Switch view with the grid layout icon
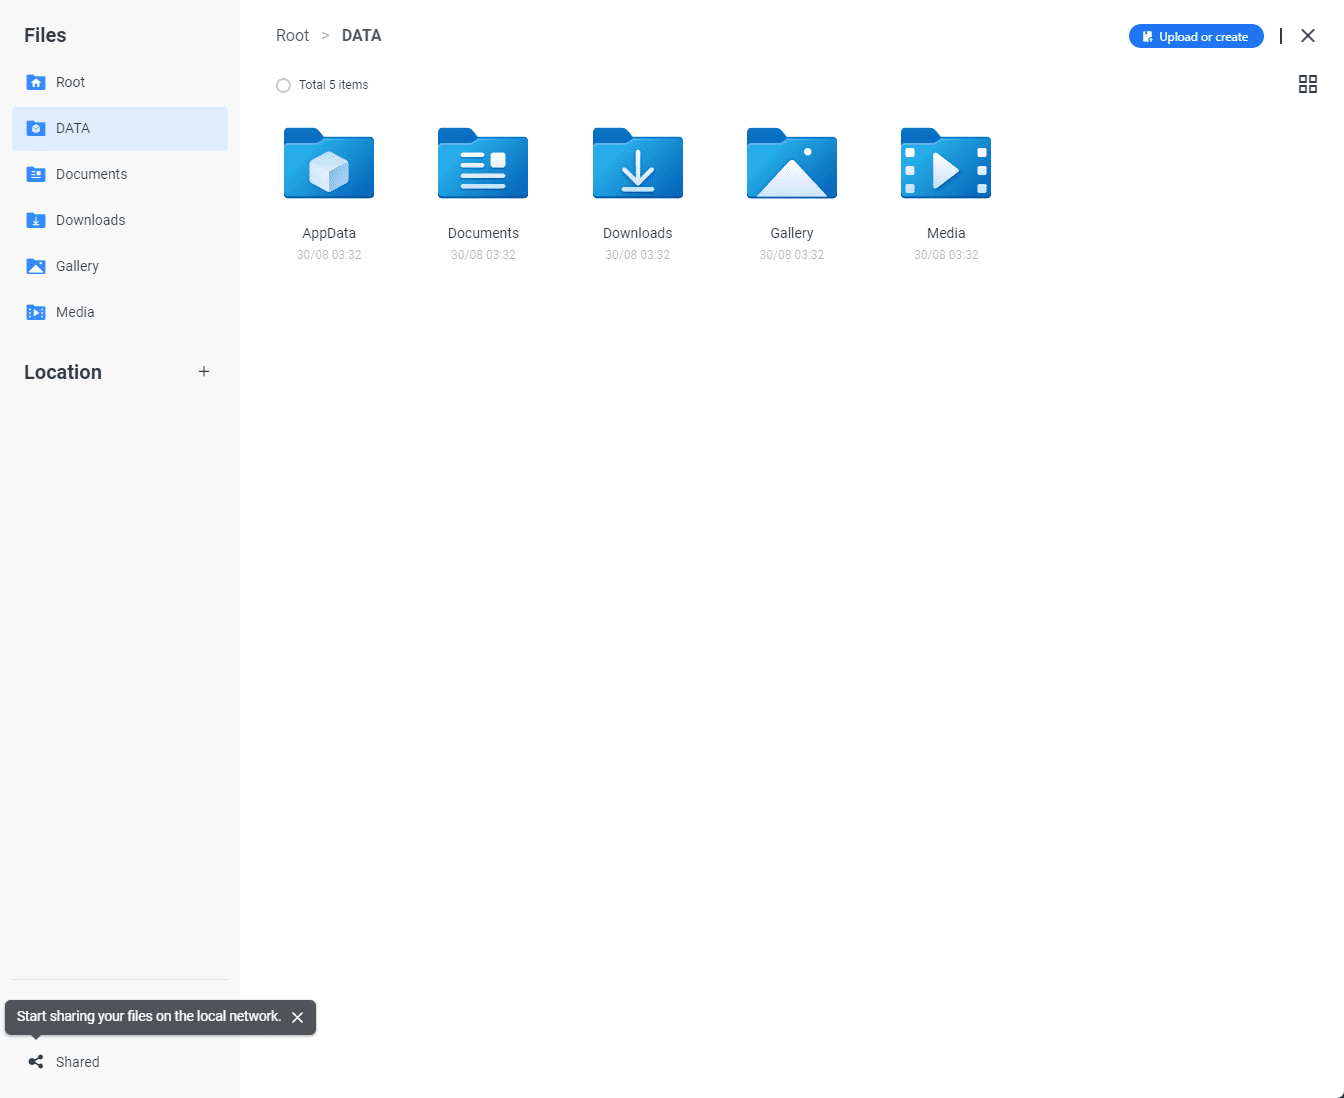Viewport: 1344px width, 1098px height. point(1308,84)
